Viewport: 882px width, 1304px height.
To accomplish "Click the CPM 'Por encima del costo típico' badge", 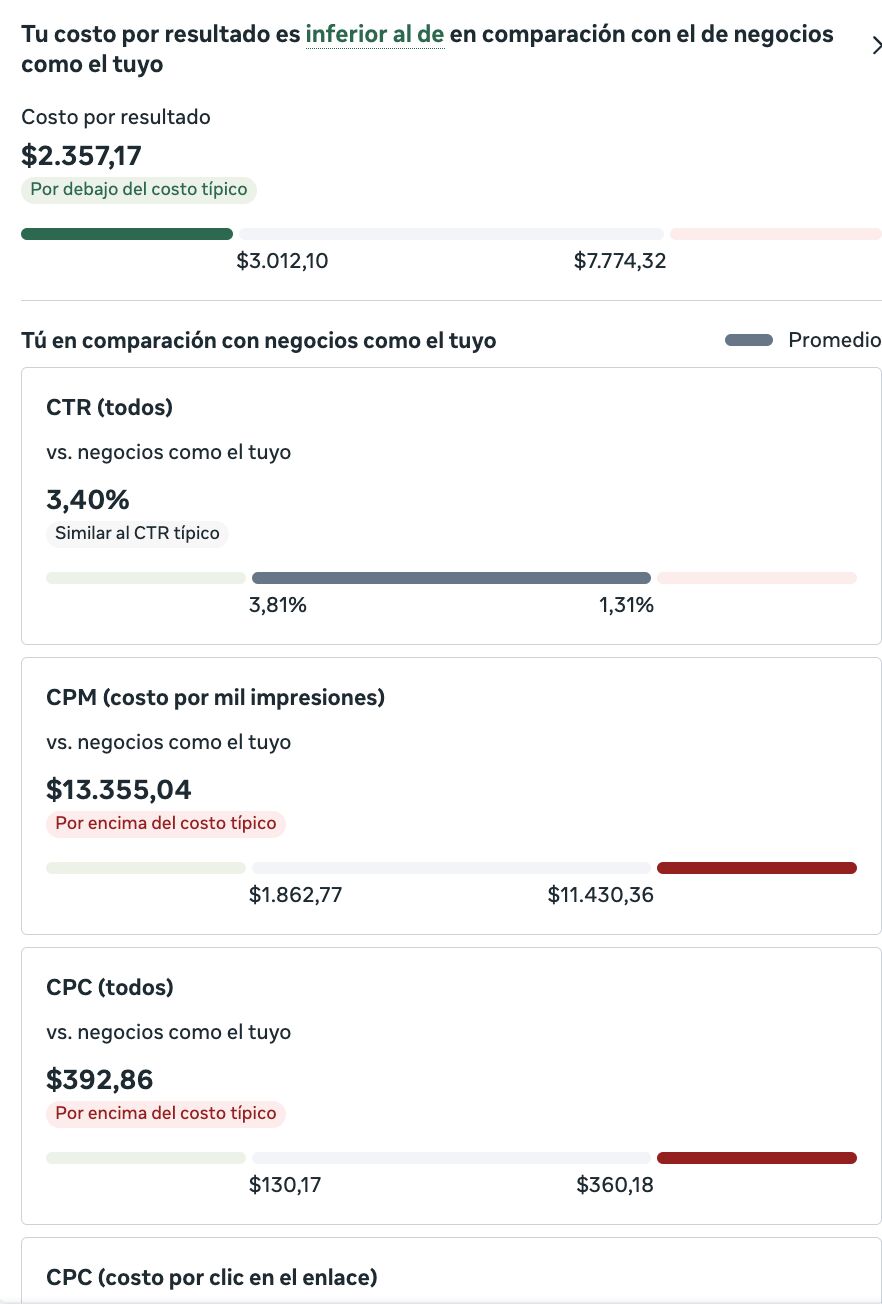I will (166, 823).
